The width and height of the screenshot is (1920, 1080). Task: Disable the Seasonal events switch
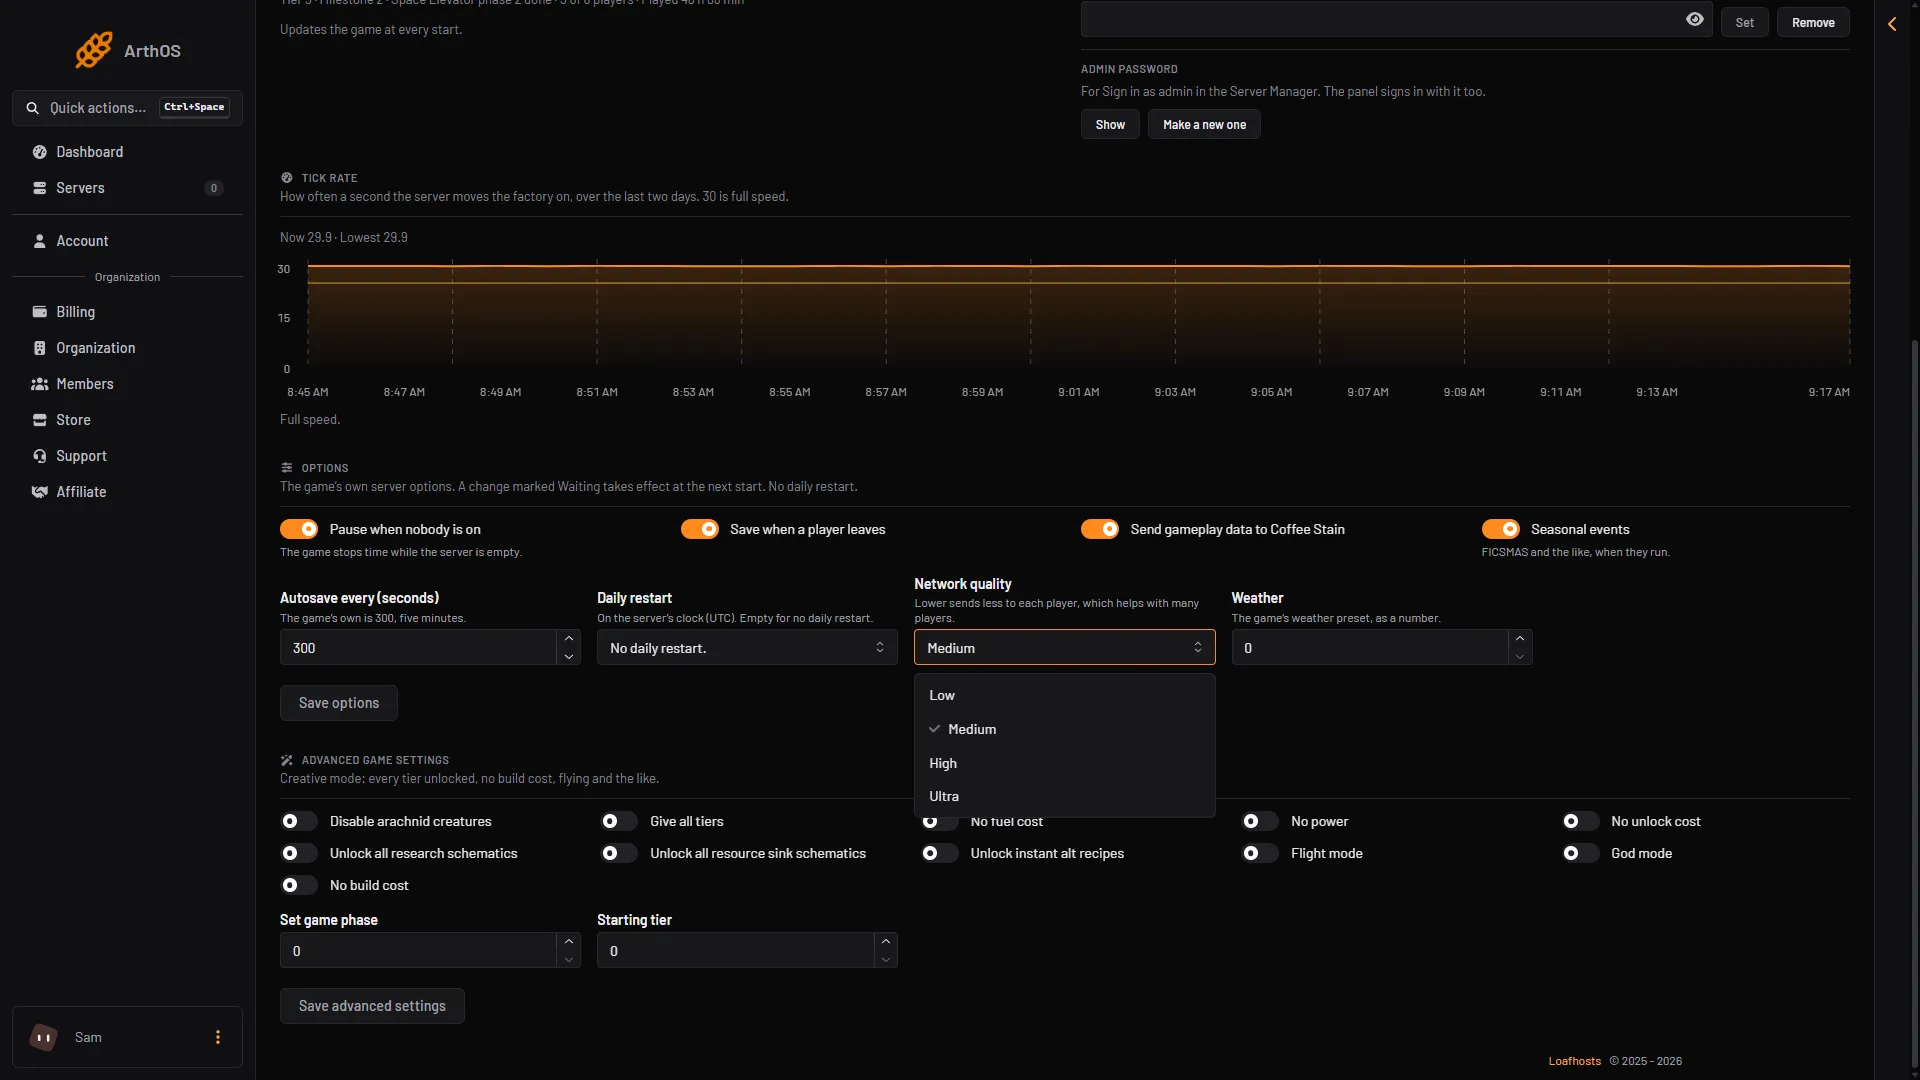click(x=1501, y=529)
